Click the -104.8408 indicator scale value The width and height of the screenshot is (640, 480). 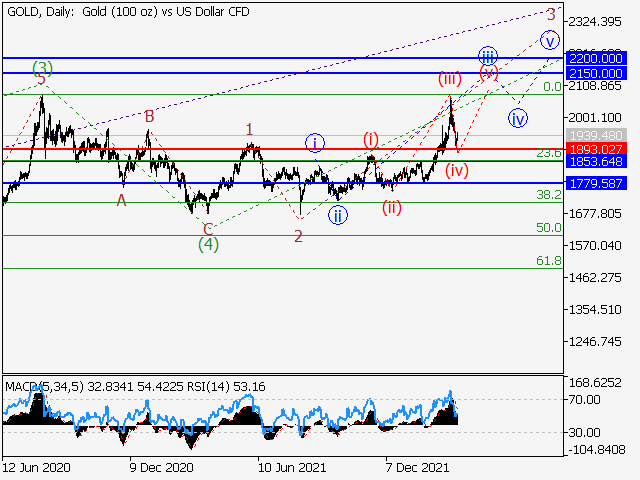597,450
